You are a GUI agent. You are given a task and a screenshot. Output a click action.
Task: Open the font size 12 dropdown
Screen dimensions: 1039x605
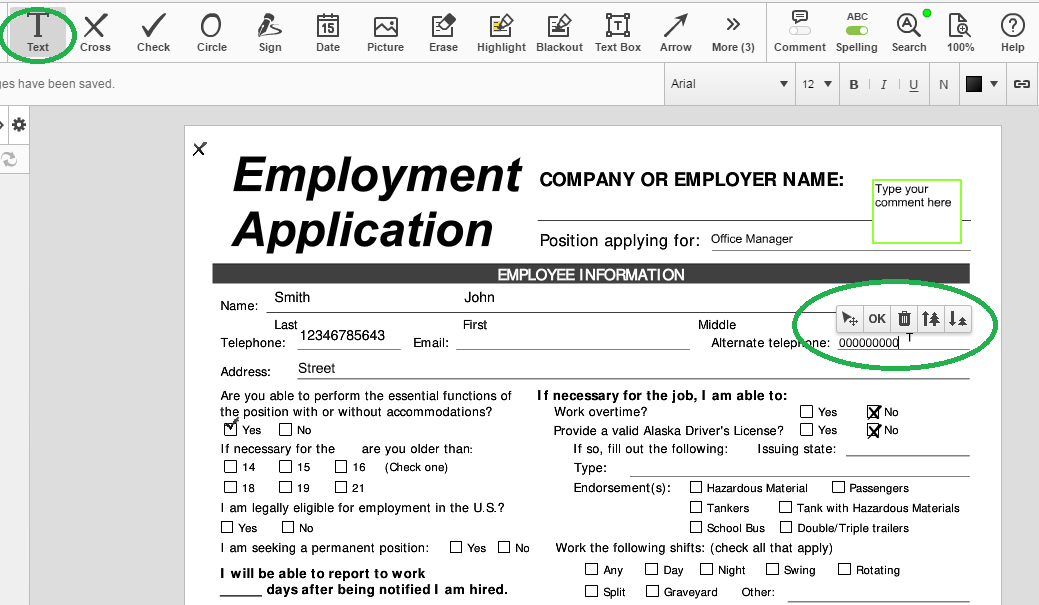click(x=816, y=84)
